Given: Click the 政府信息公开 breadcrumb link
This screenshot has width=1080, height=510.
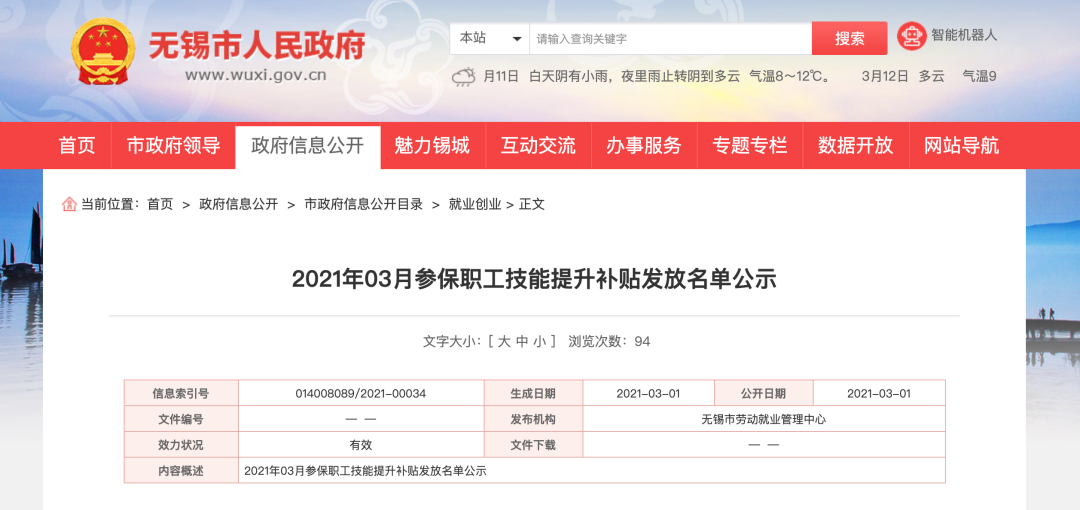Looking at the screenshot, I should [238, 204].
